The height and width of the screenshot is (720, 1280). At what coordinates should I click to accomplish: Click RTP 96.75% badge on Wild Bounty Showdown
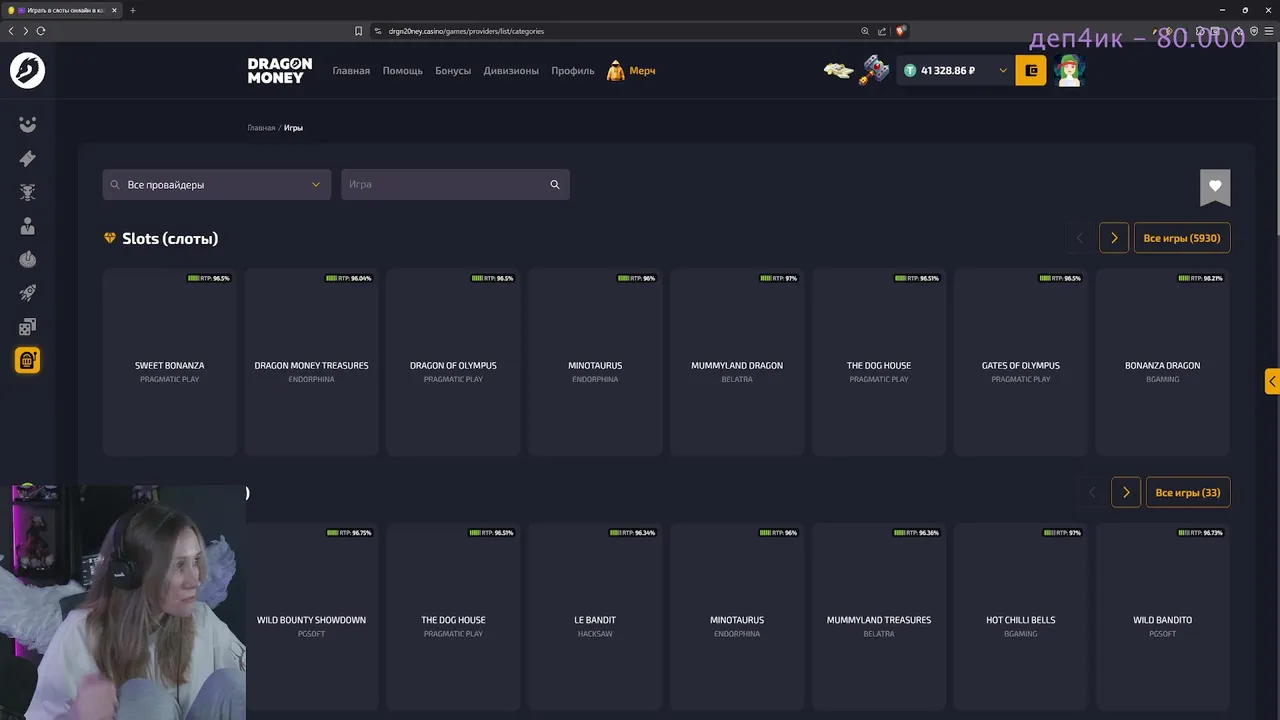point(350,533)
